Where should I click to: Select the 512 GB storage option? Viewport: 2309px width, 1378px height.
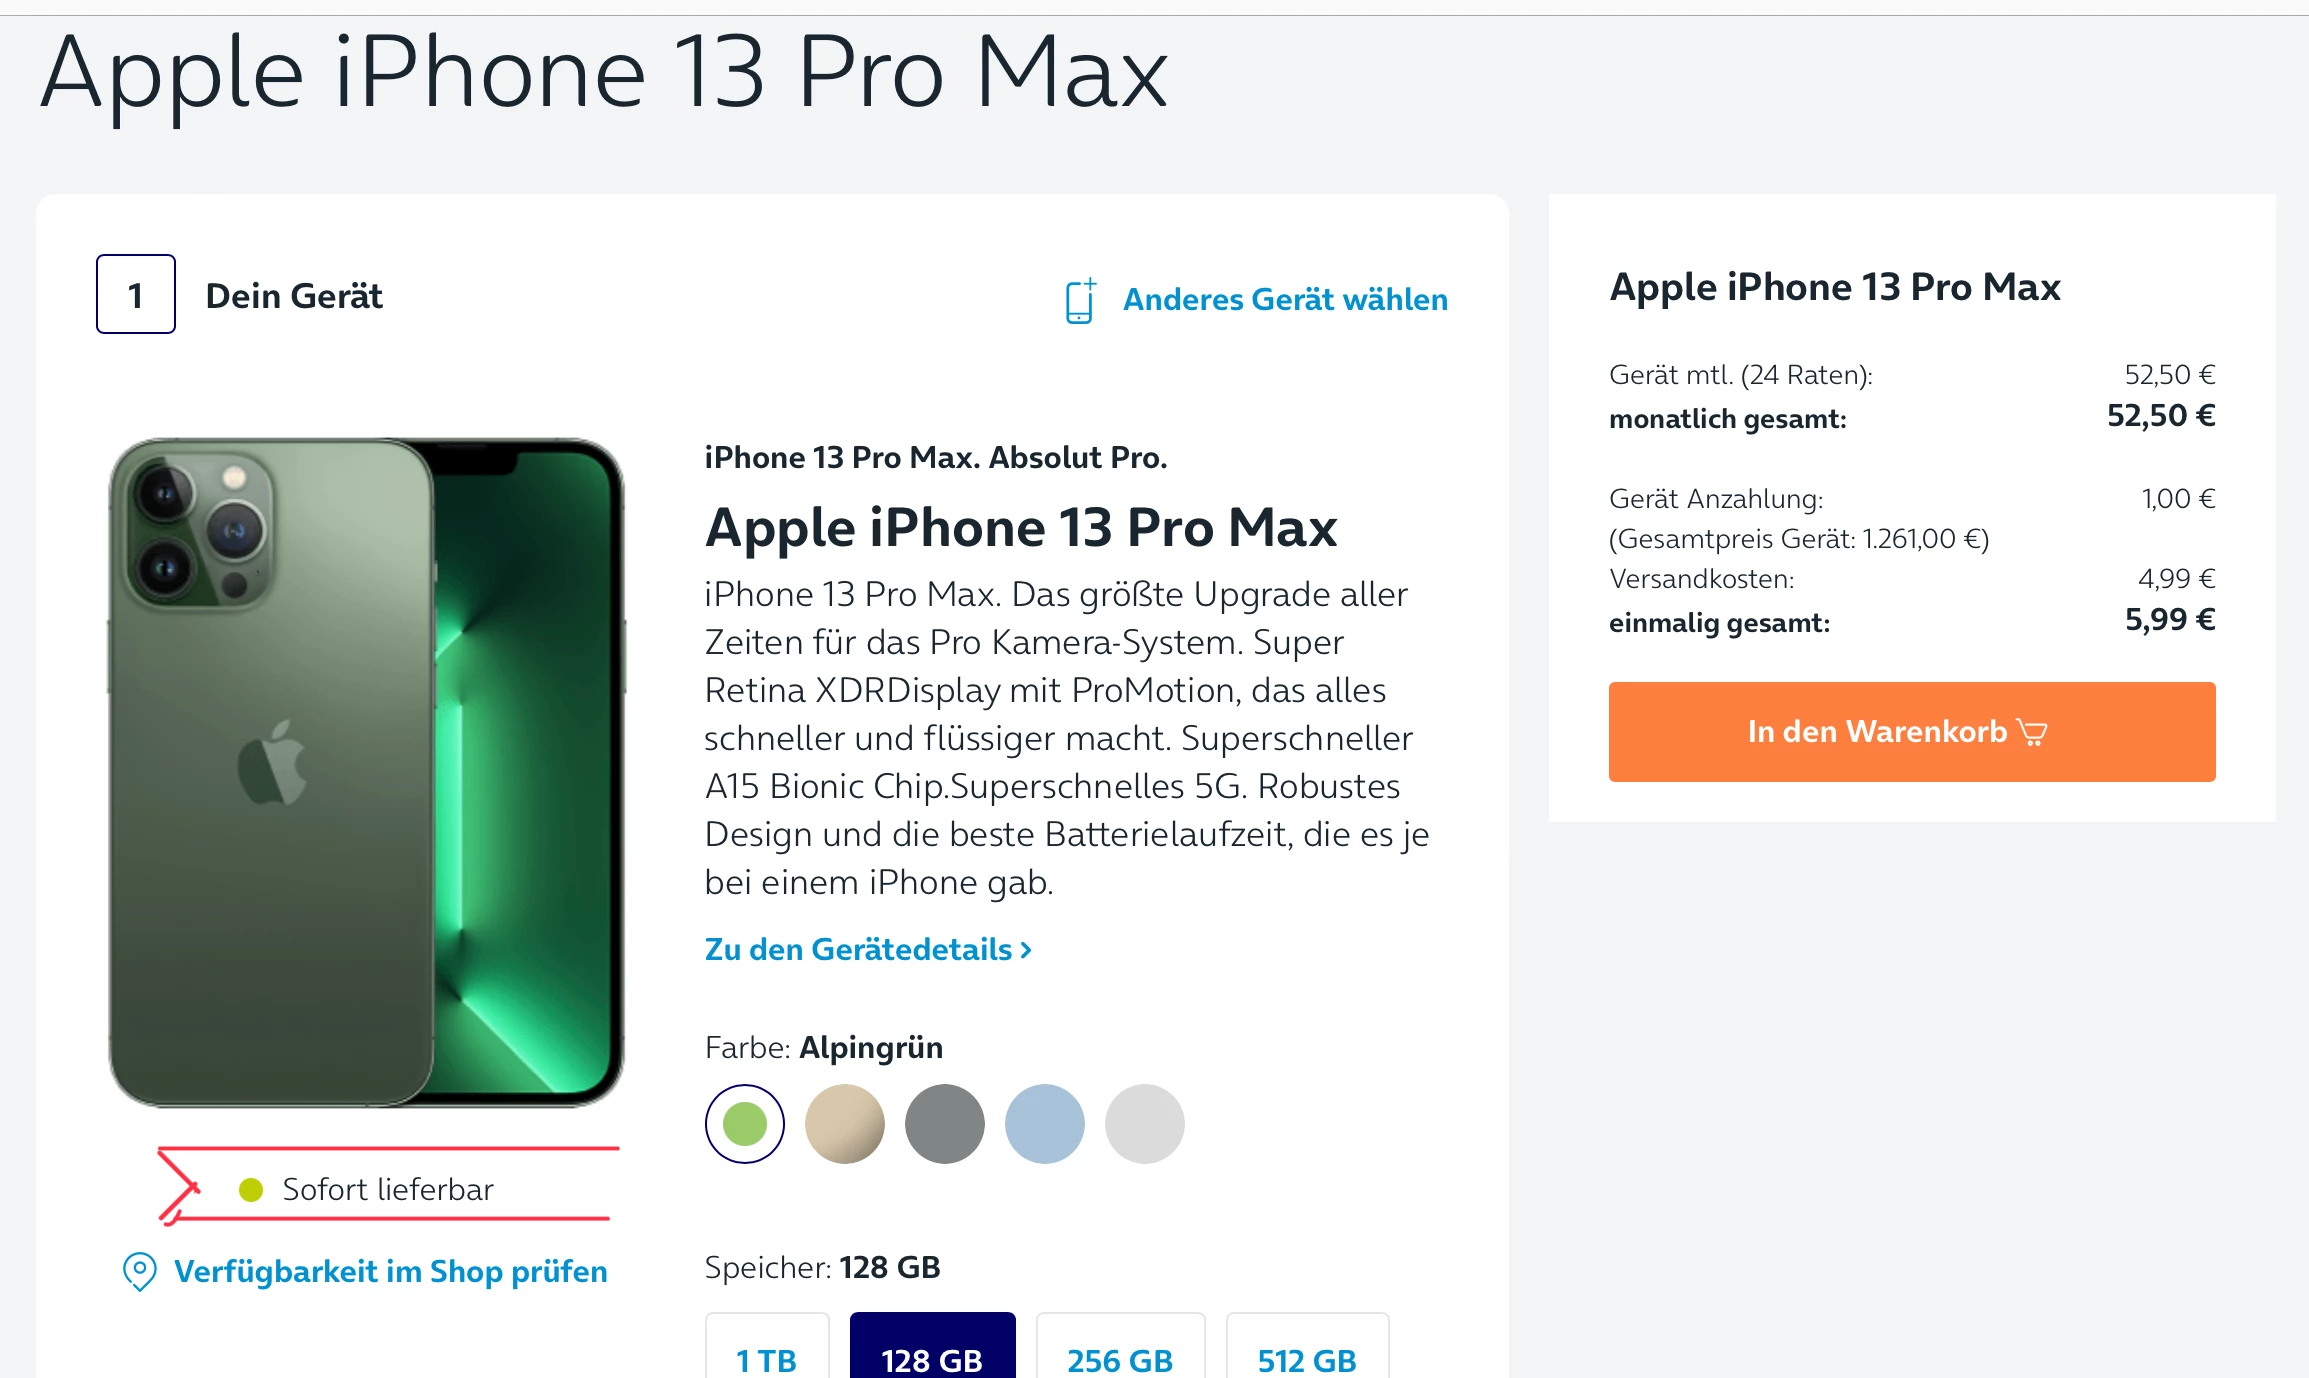(1307, 1347)
